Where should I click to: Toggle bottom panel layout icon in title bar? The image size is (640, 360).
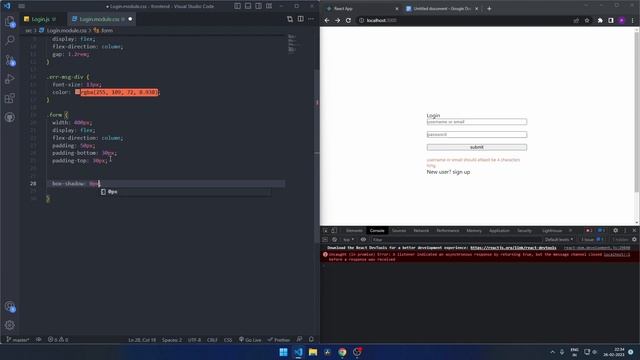pos(248,6)
